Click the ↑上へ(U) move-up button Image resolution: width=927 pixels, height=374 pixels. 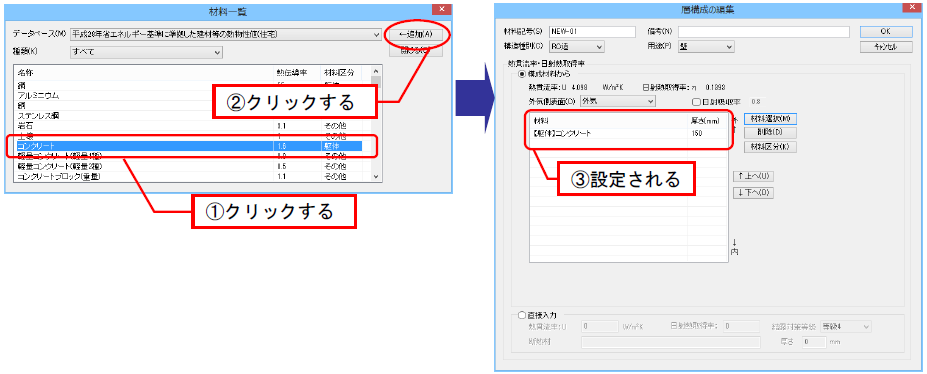[753, 177]
